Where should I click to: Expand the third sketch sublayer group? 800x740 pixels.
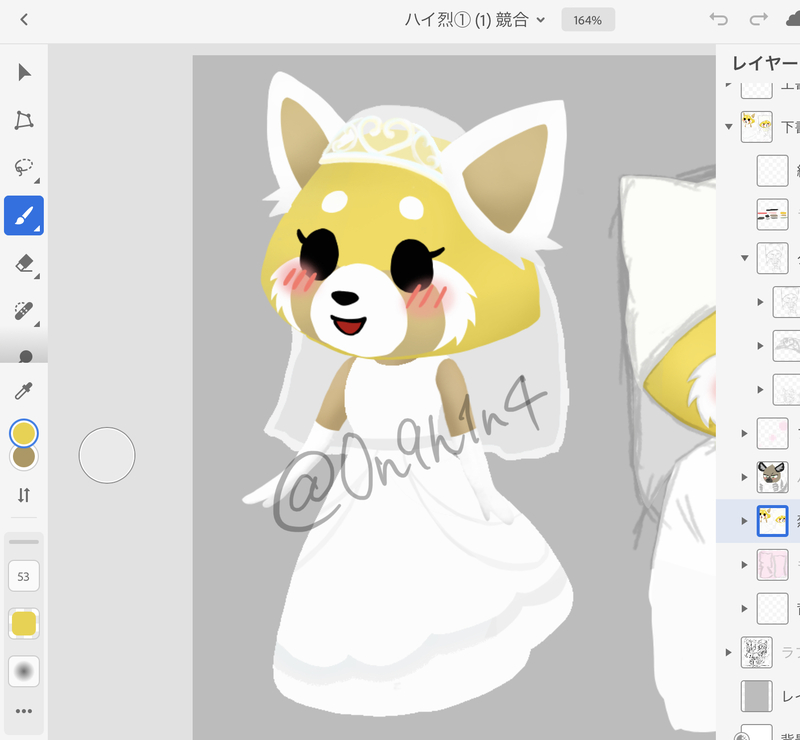pos(760,390)
